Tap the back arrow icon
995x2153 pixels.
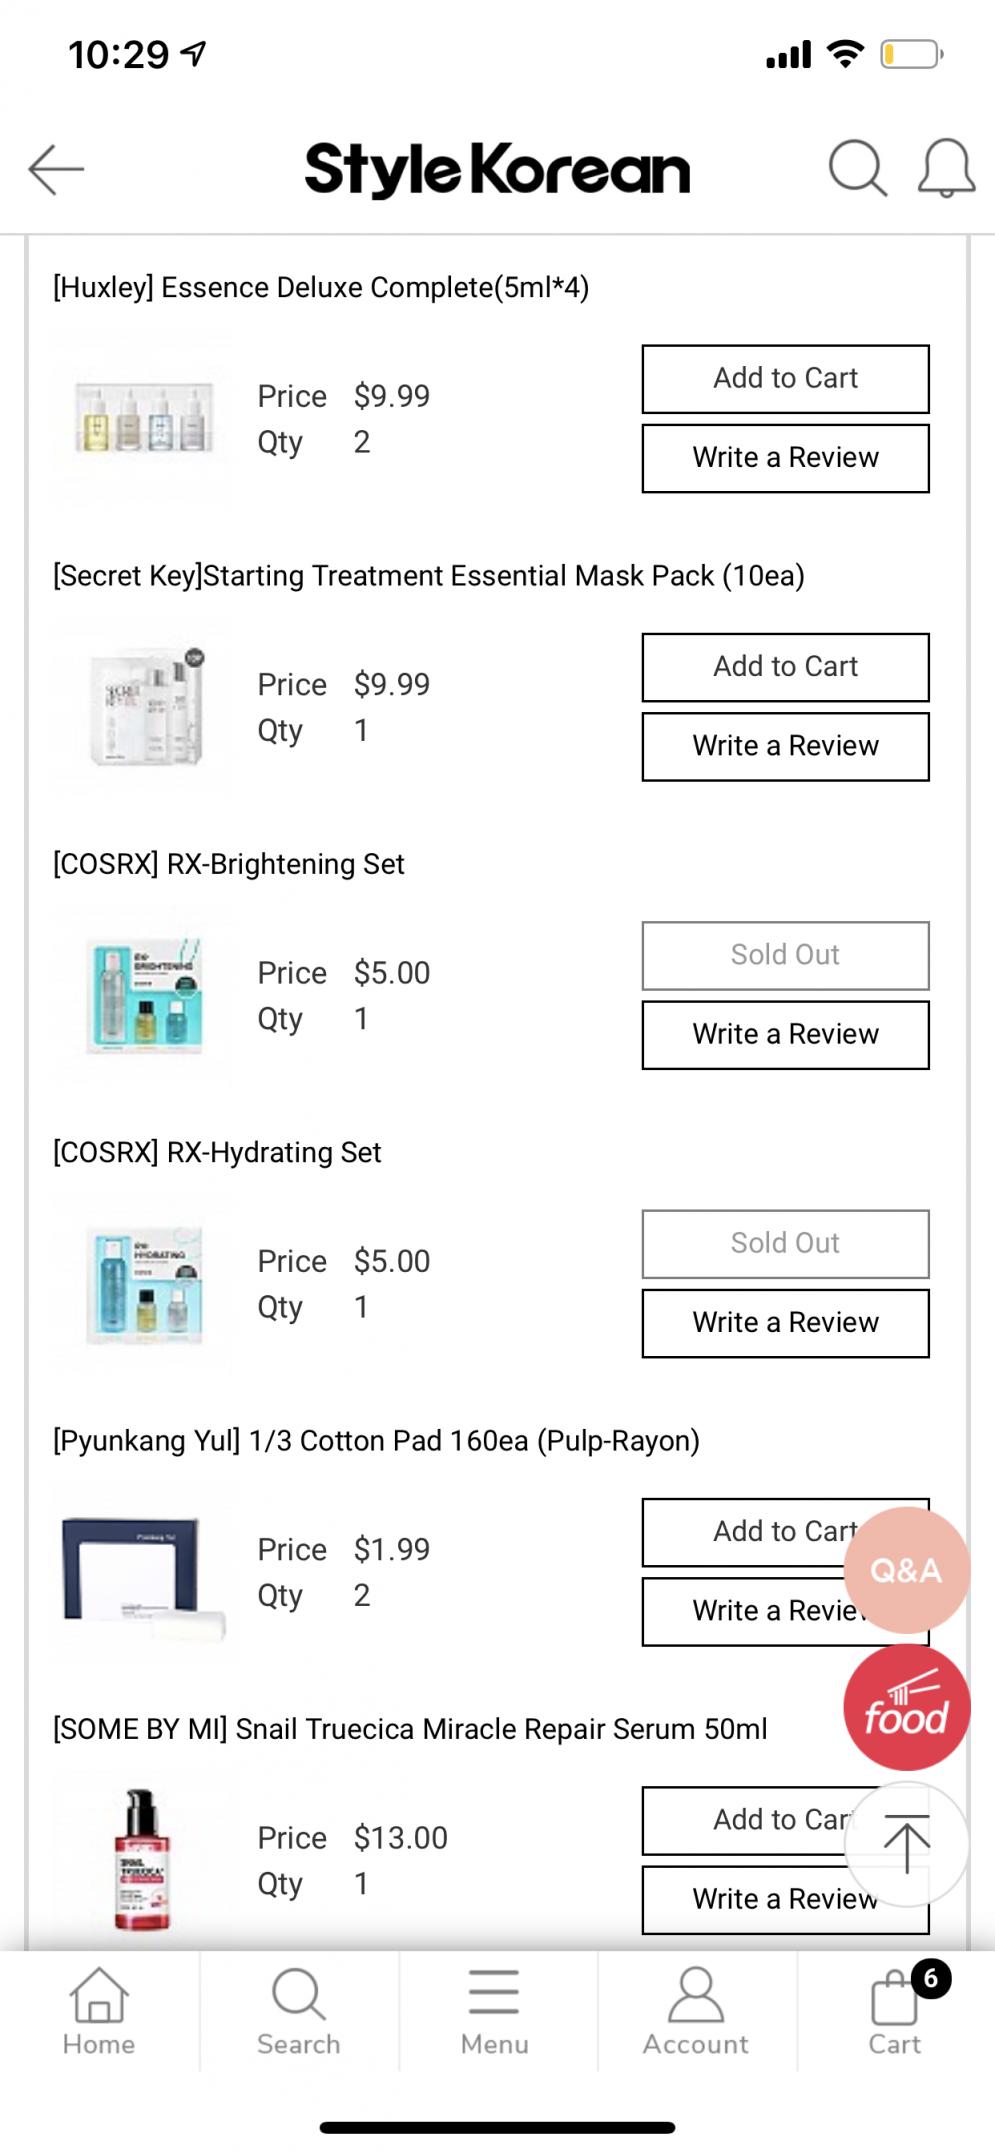pyautogui.click(x=56, y=168)
